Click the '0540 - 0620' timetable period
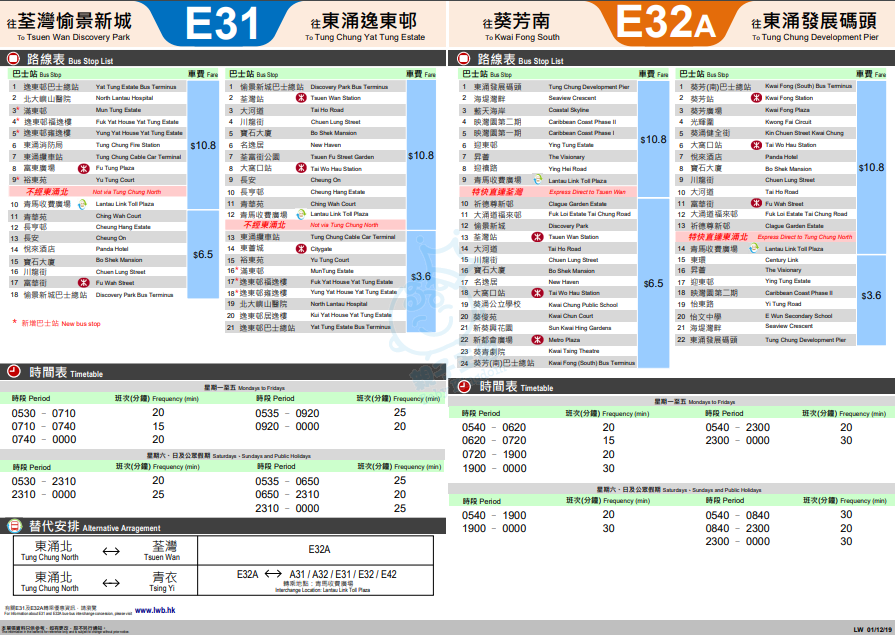 coord(494,427)
